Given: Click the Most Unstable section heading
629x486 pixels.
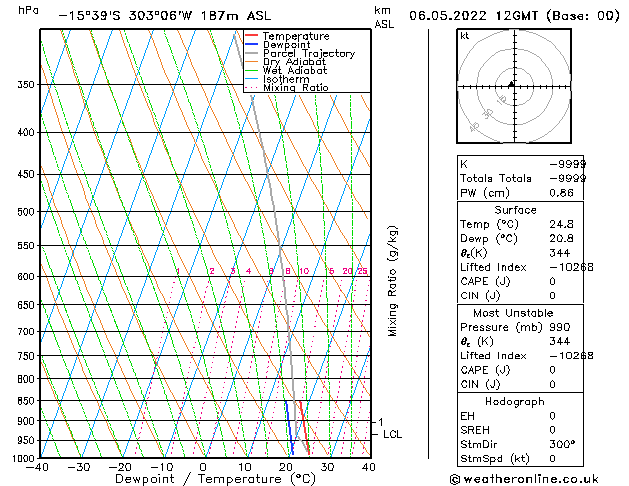Looking at the screenshot, I should coord(513,313).
